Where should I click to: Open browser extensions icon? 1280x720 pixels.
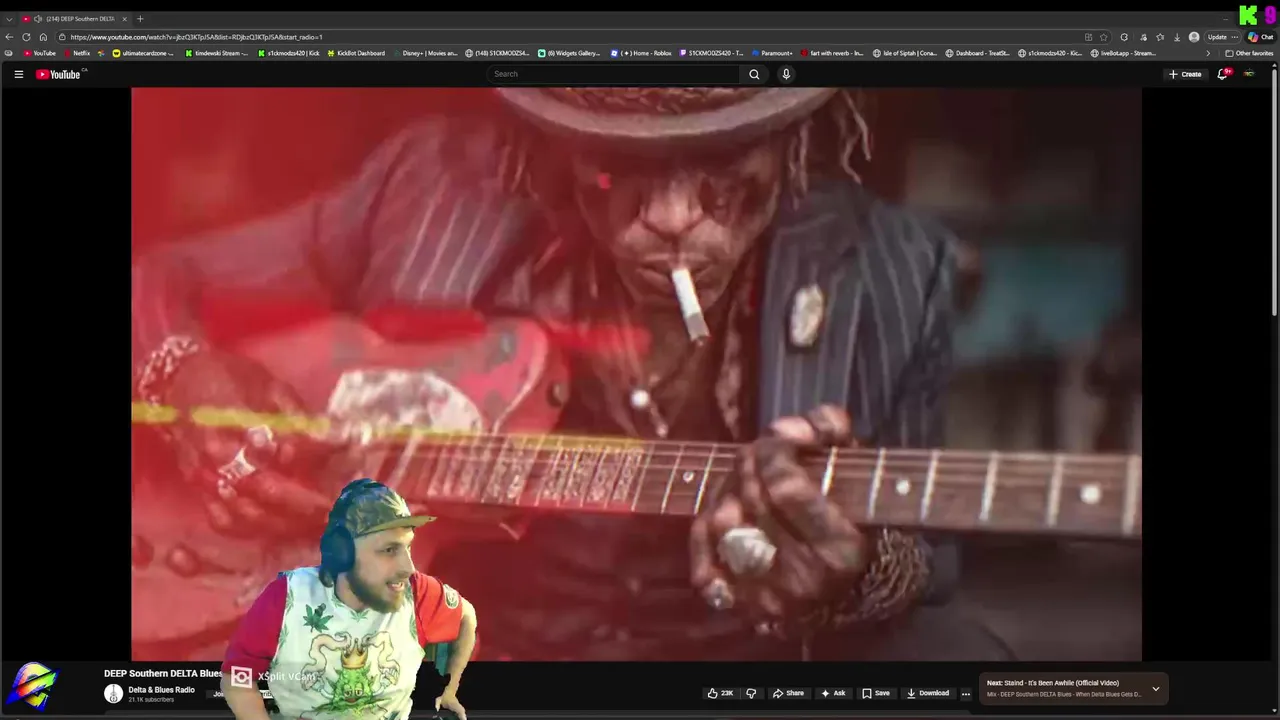tap(1124, 37)
